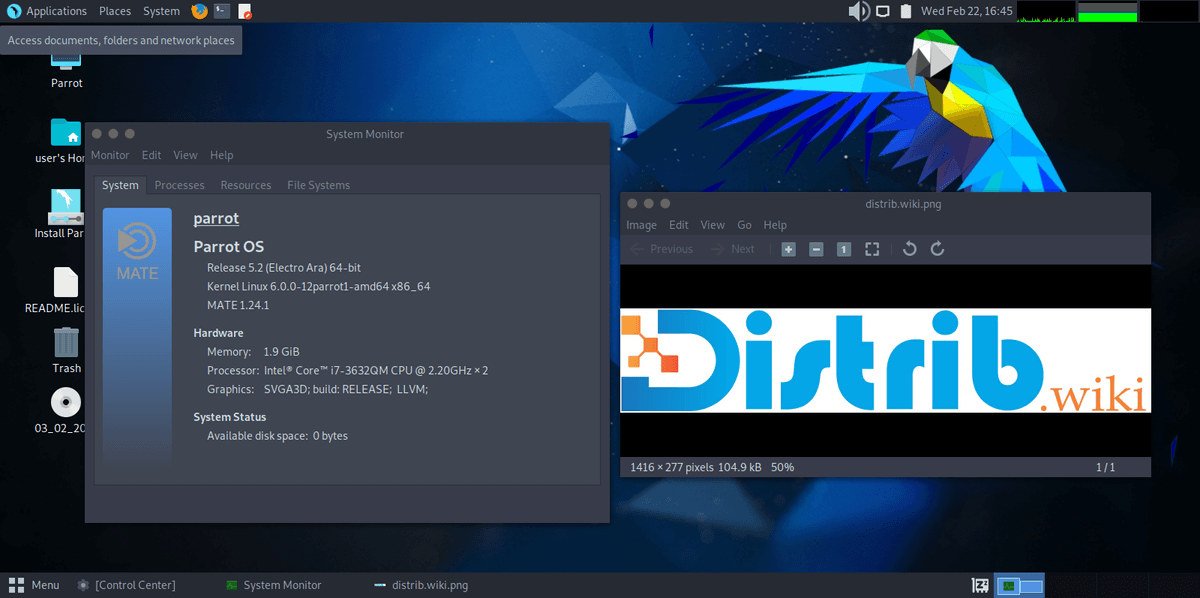
Task: Click System Monitor taskbar entry
Action: [x=273, y=585]
